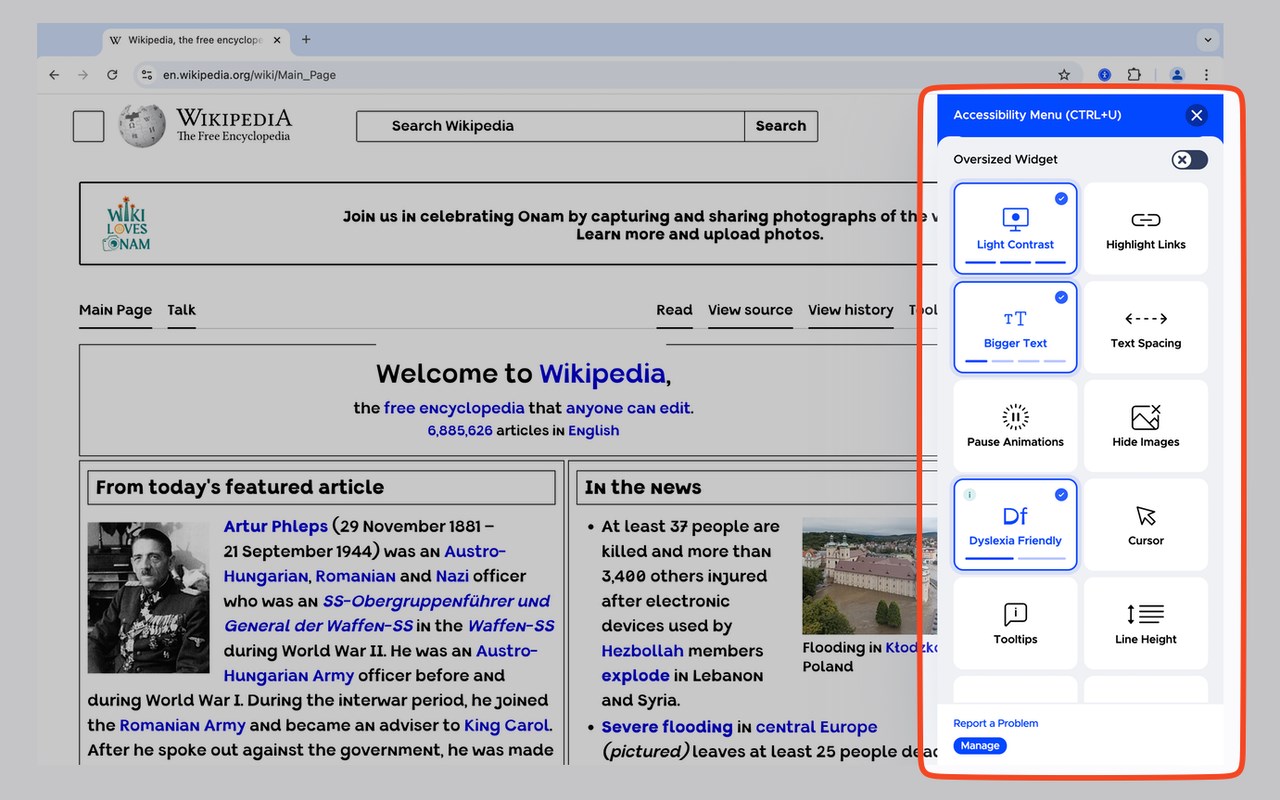1280x800 pixels.
Task: Open the browser profile menu
Action: click(1177, 75)
